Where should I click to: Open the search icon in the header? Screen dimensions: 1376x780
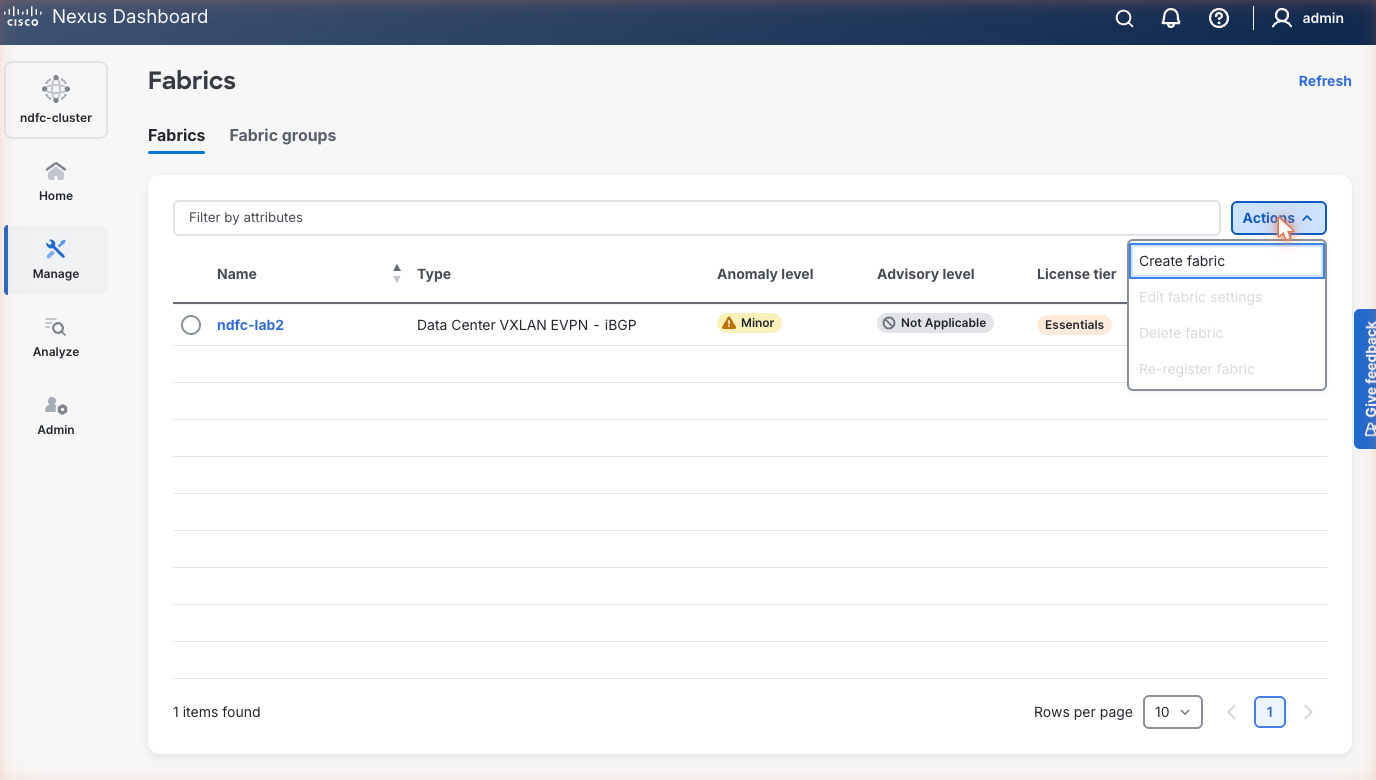click(1124, 18)
